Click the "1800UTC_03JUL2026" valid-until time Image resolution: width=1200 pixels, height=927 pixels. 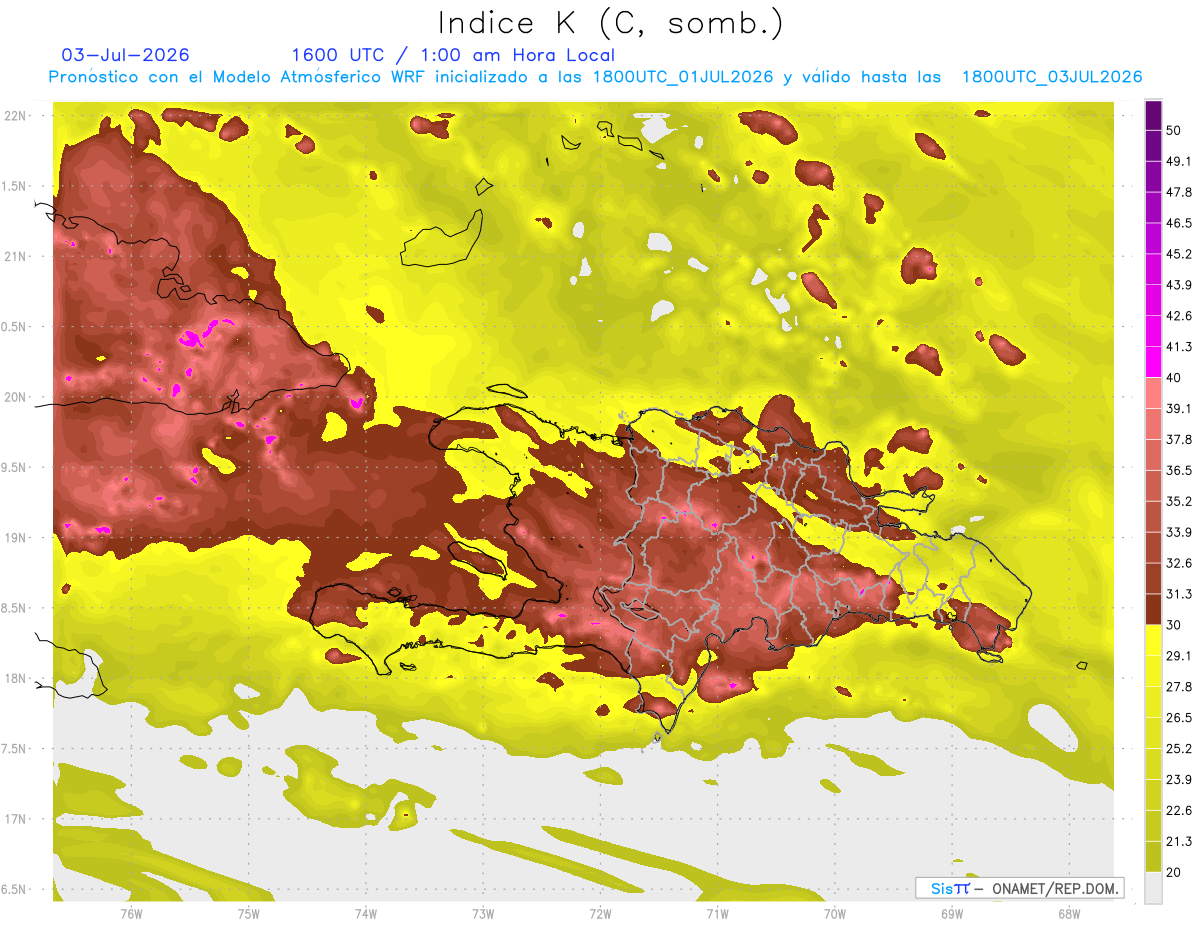[1052, 77]
